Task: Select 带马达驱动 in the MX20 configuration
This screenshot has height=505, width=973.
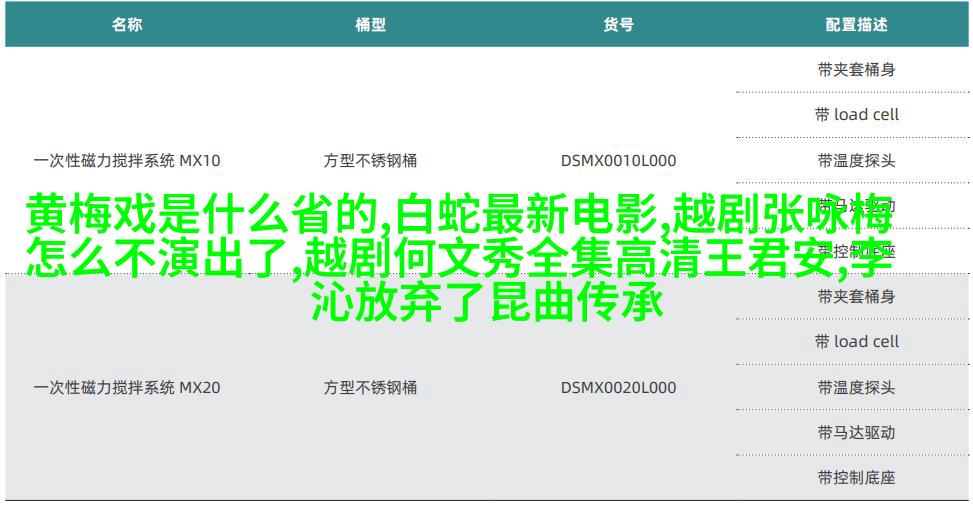Action: point(856,432)
